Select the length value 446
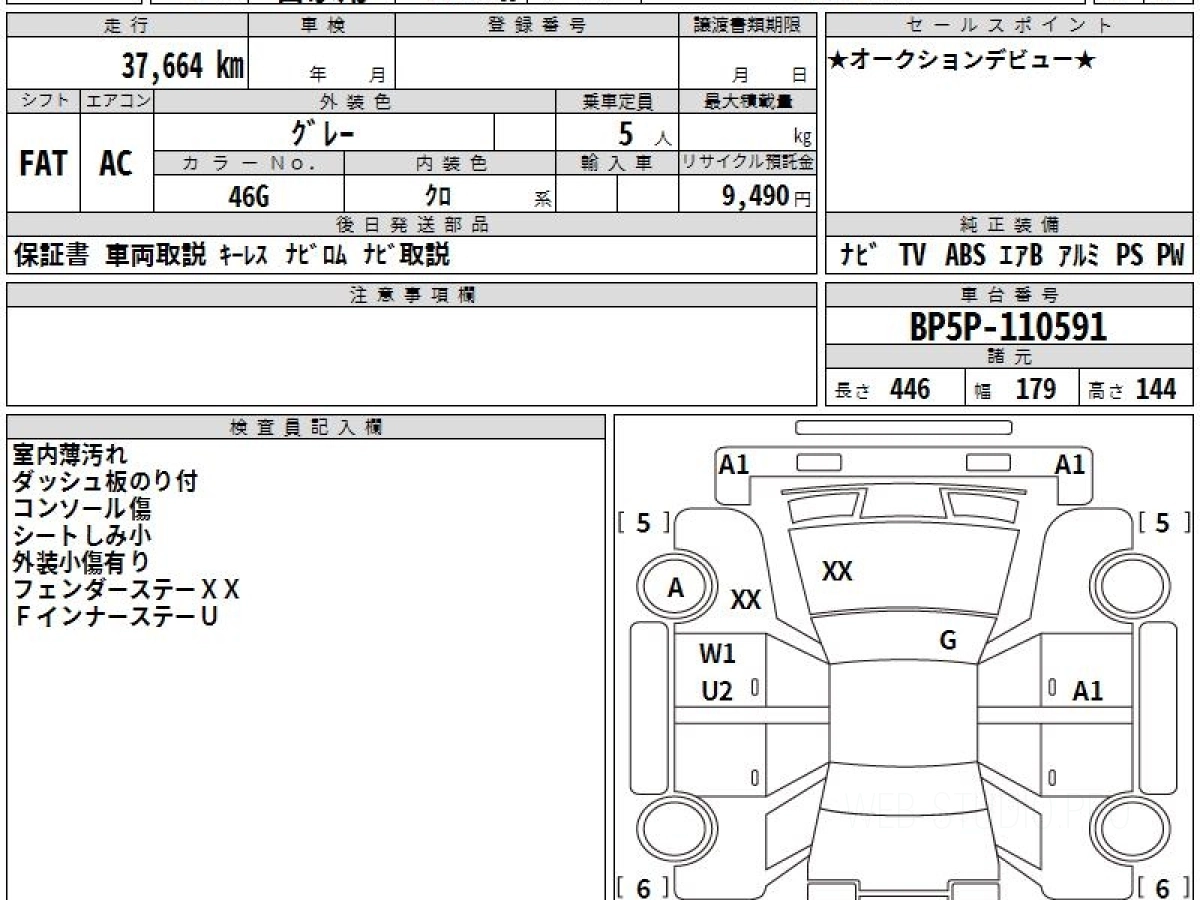Screen dimensions: 1200x900 (910, 389)
